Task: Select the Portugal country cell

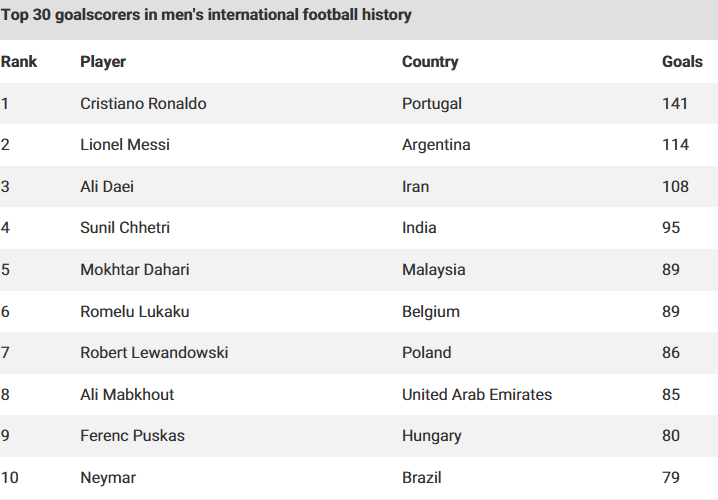Action: coord(432,104)
